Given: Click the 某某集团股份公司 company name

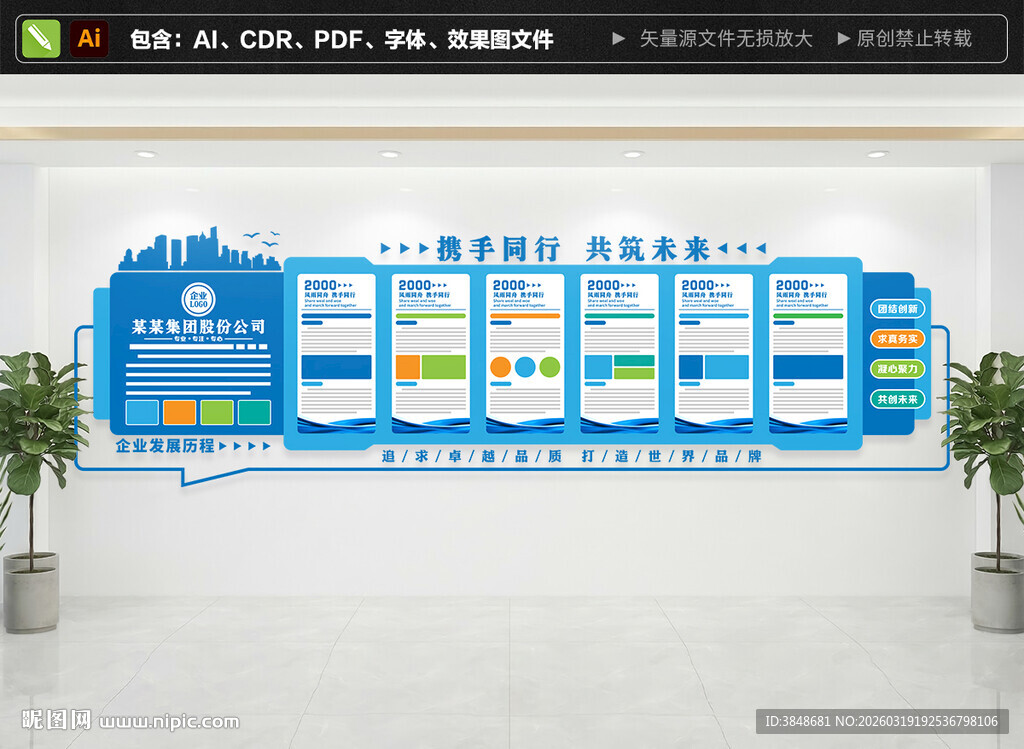Looking at the screenshot, I should coord(199,327).
